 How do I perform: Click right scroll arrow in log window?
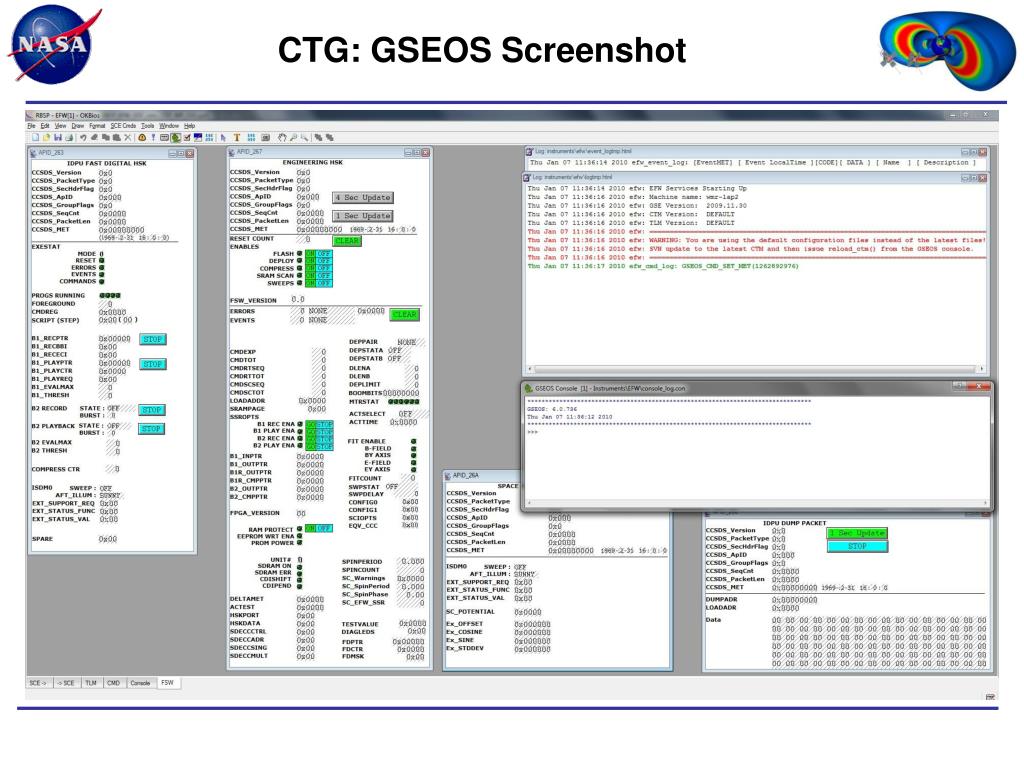coord(982,369)
